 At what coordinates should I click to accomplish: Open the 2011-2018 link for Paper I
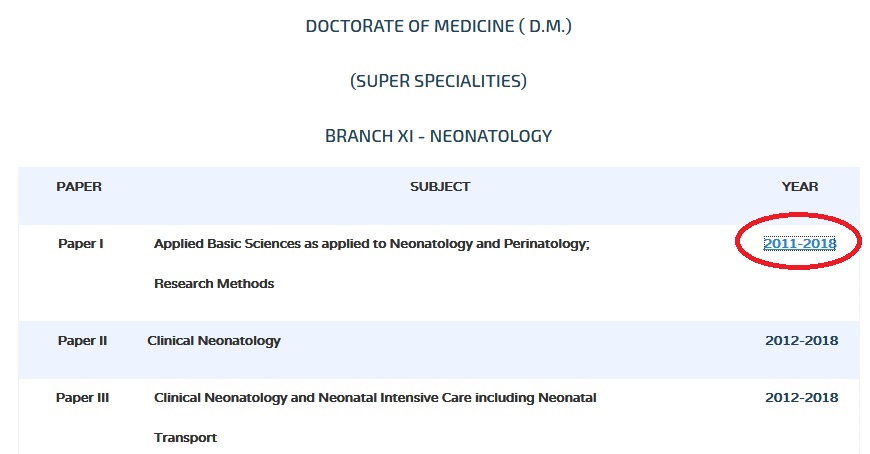pos(800,244)
